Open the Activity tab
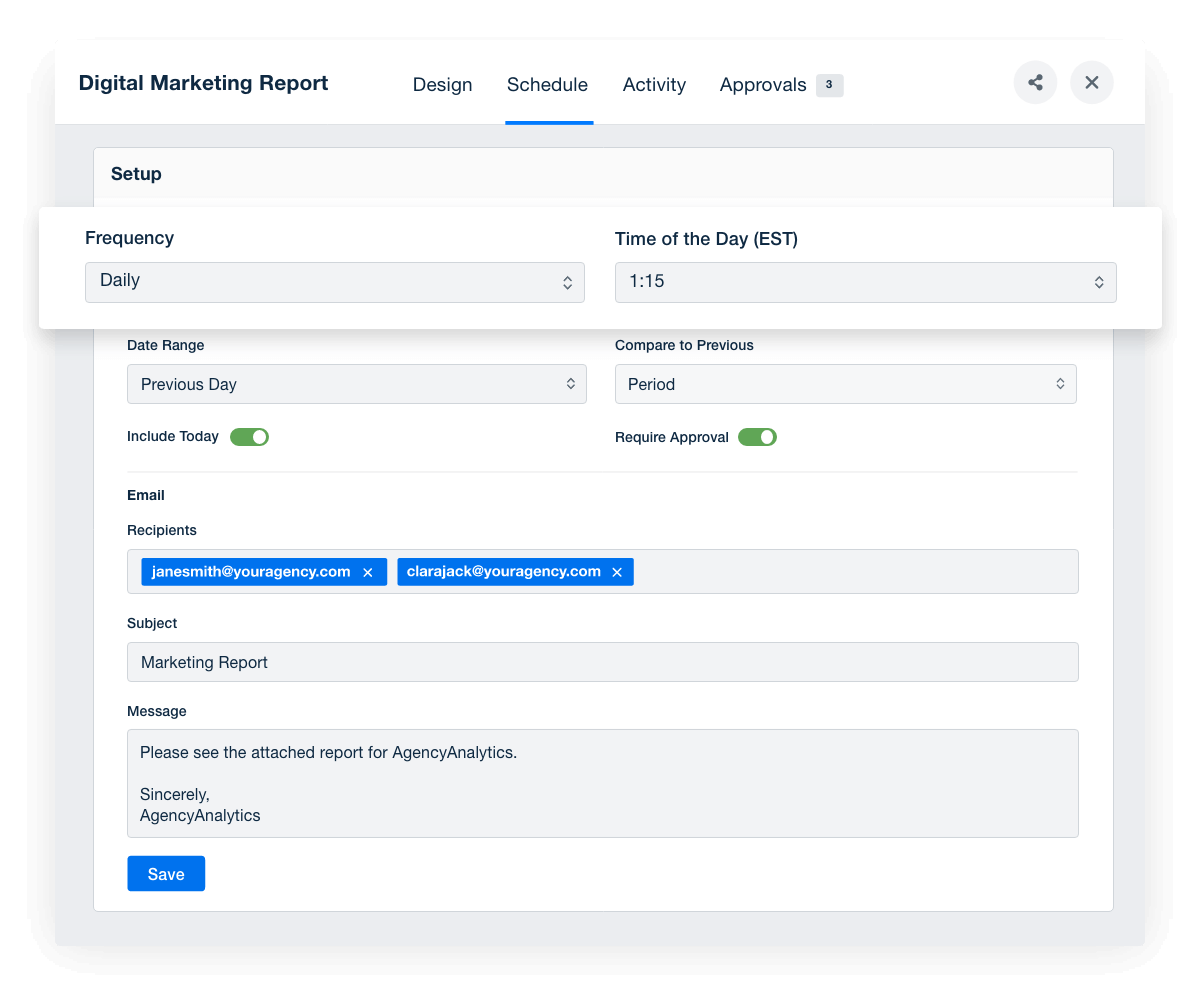 [x=654, y=85]
